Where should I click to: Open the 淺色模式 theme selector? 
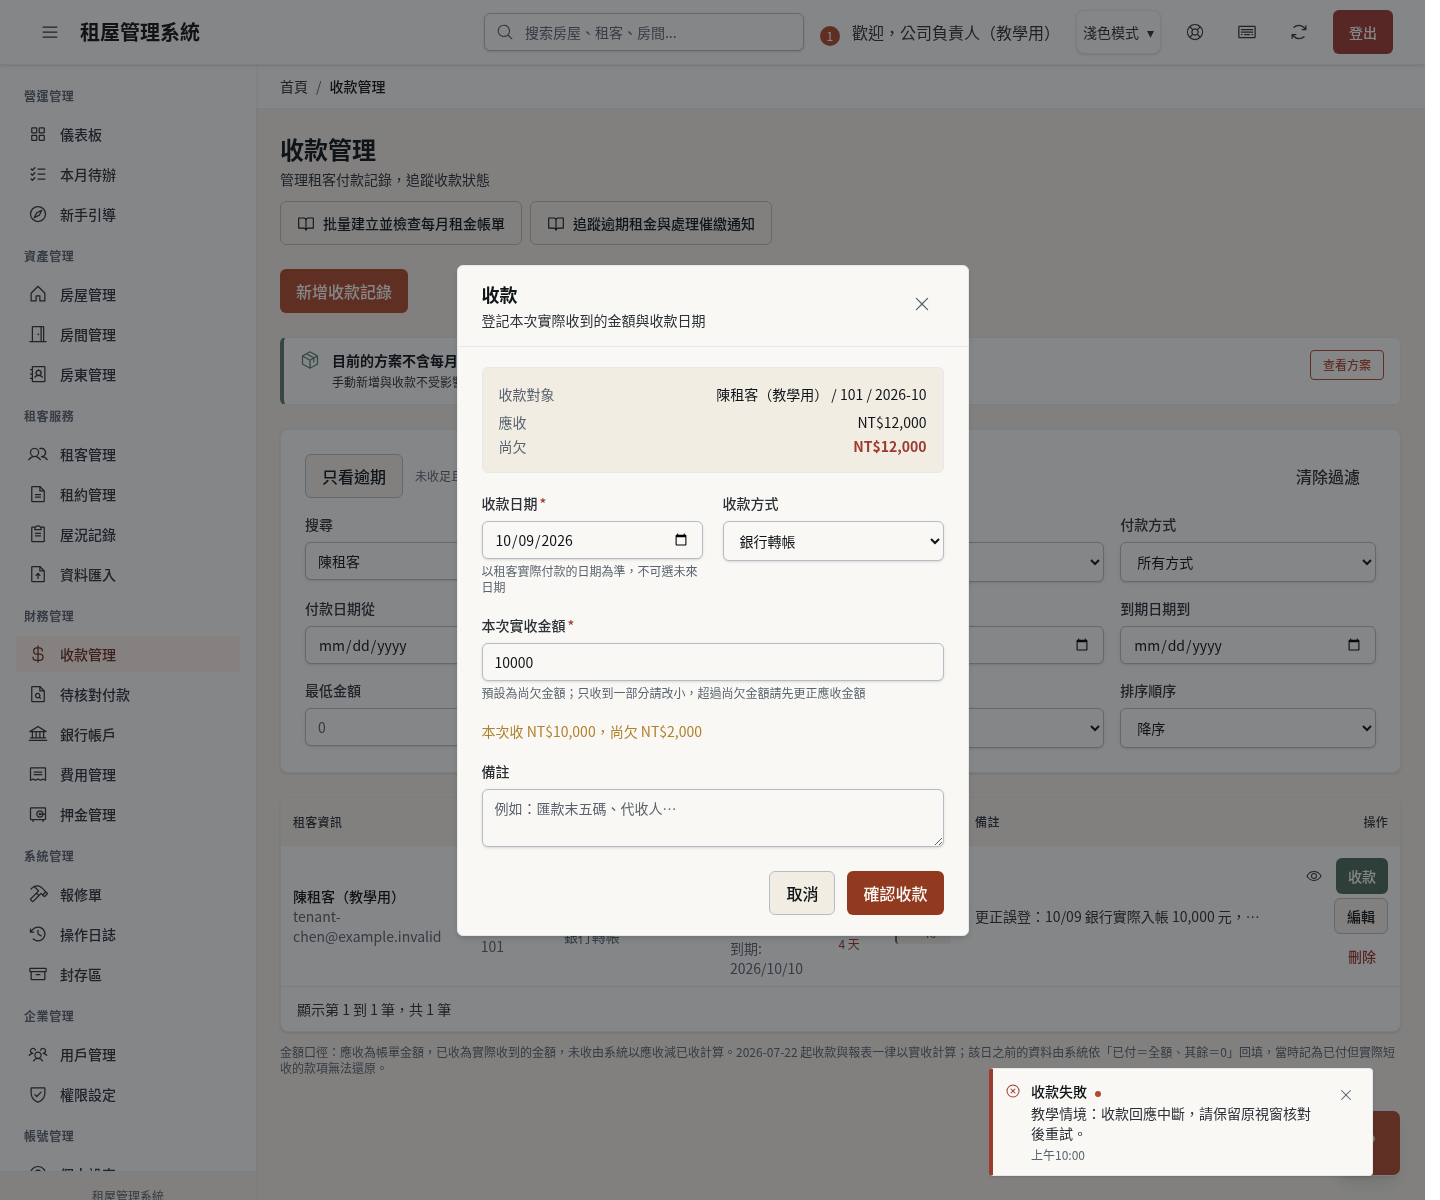(x=1118, y=33)
